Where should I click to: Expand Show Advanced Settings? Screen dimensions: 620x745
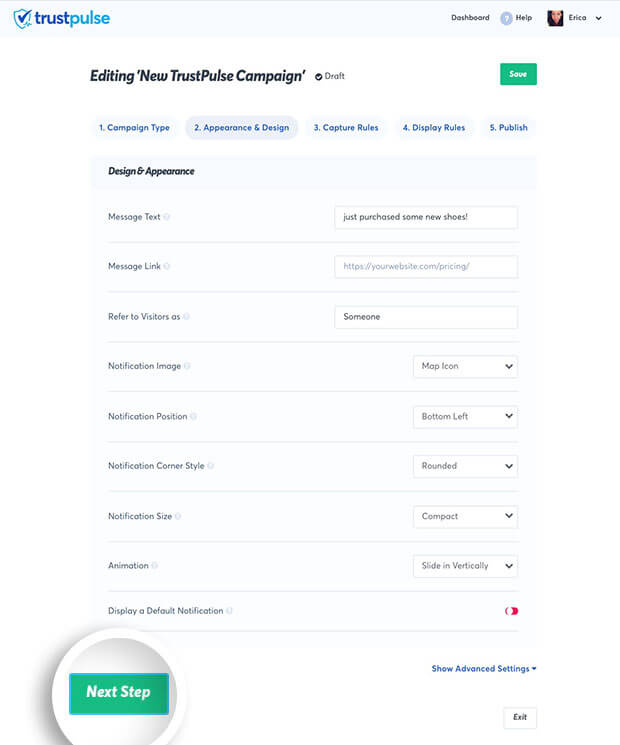[484, 669]
